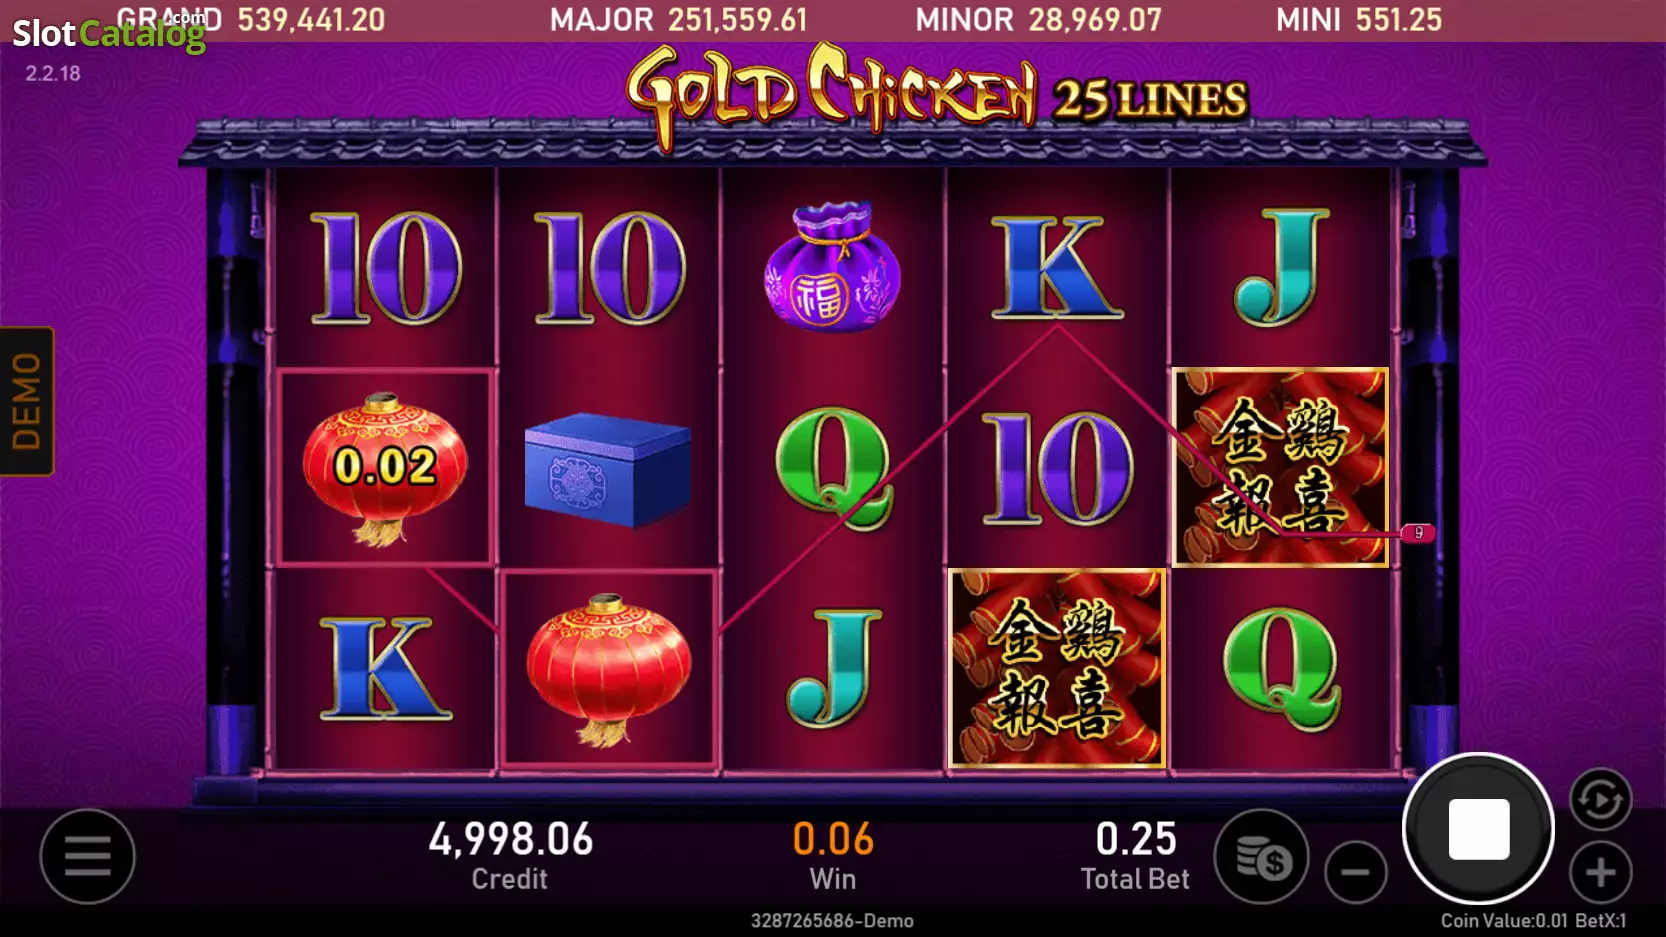This screenshot has width=1666, height=937.
Task: Click the DEMO side tab
Action: (27, 401)
